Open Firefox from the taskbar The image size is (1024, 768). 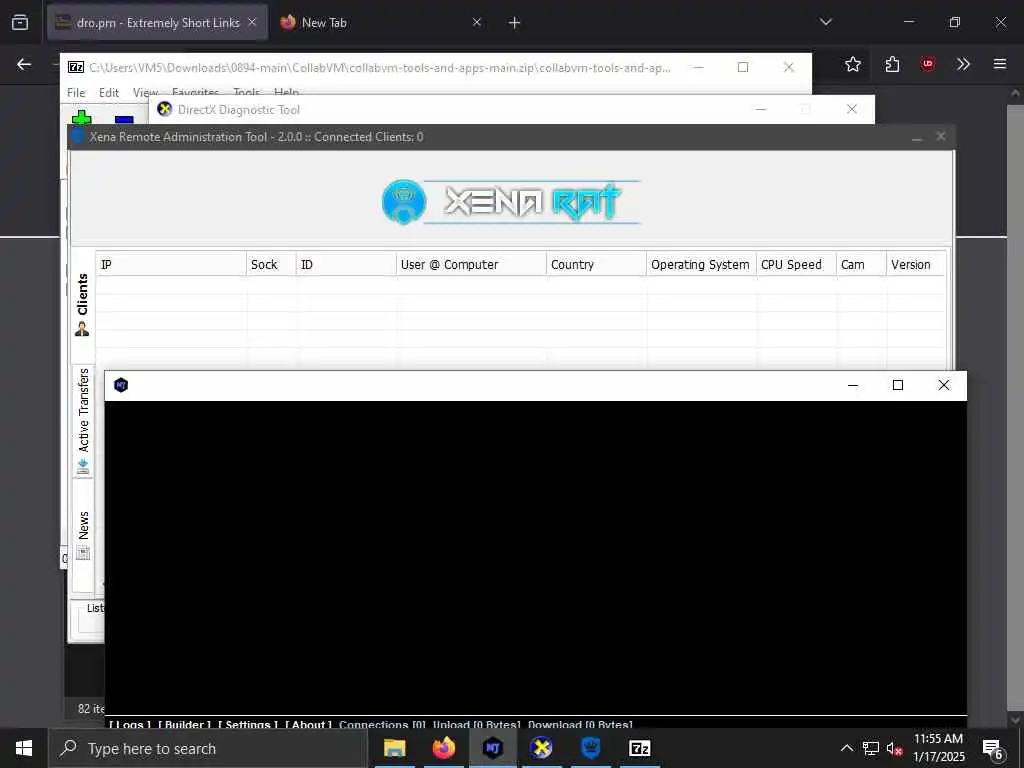tap(443, 748)
